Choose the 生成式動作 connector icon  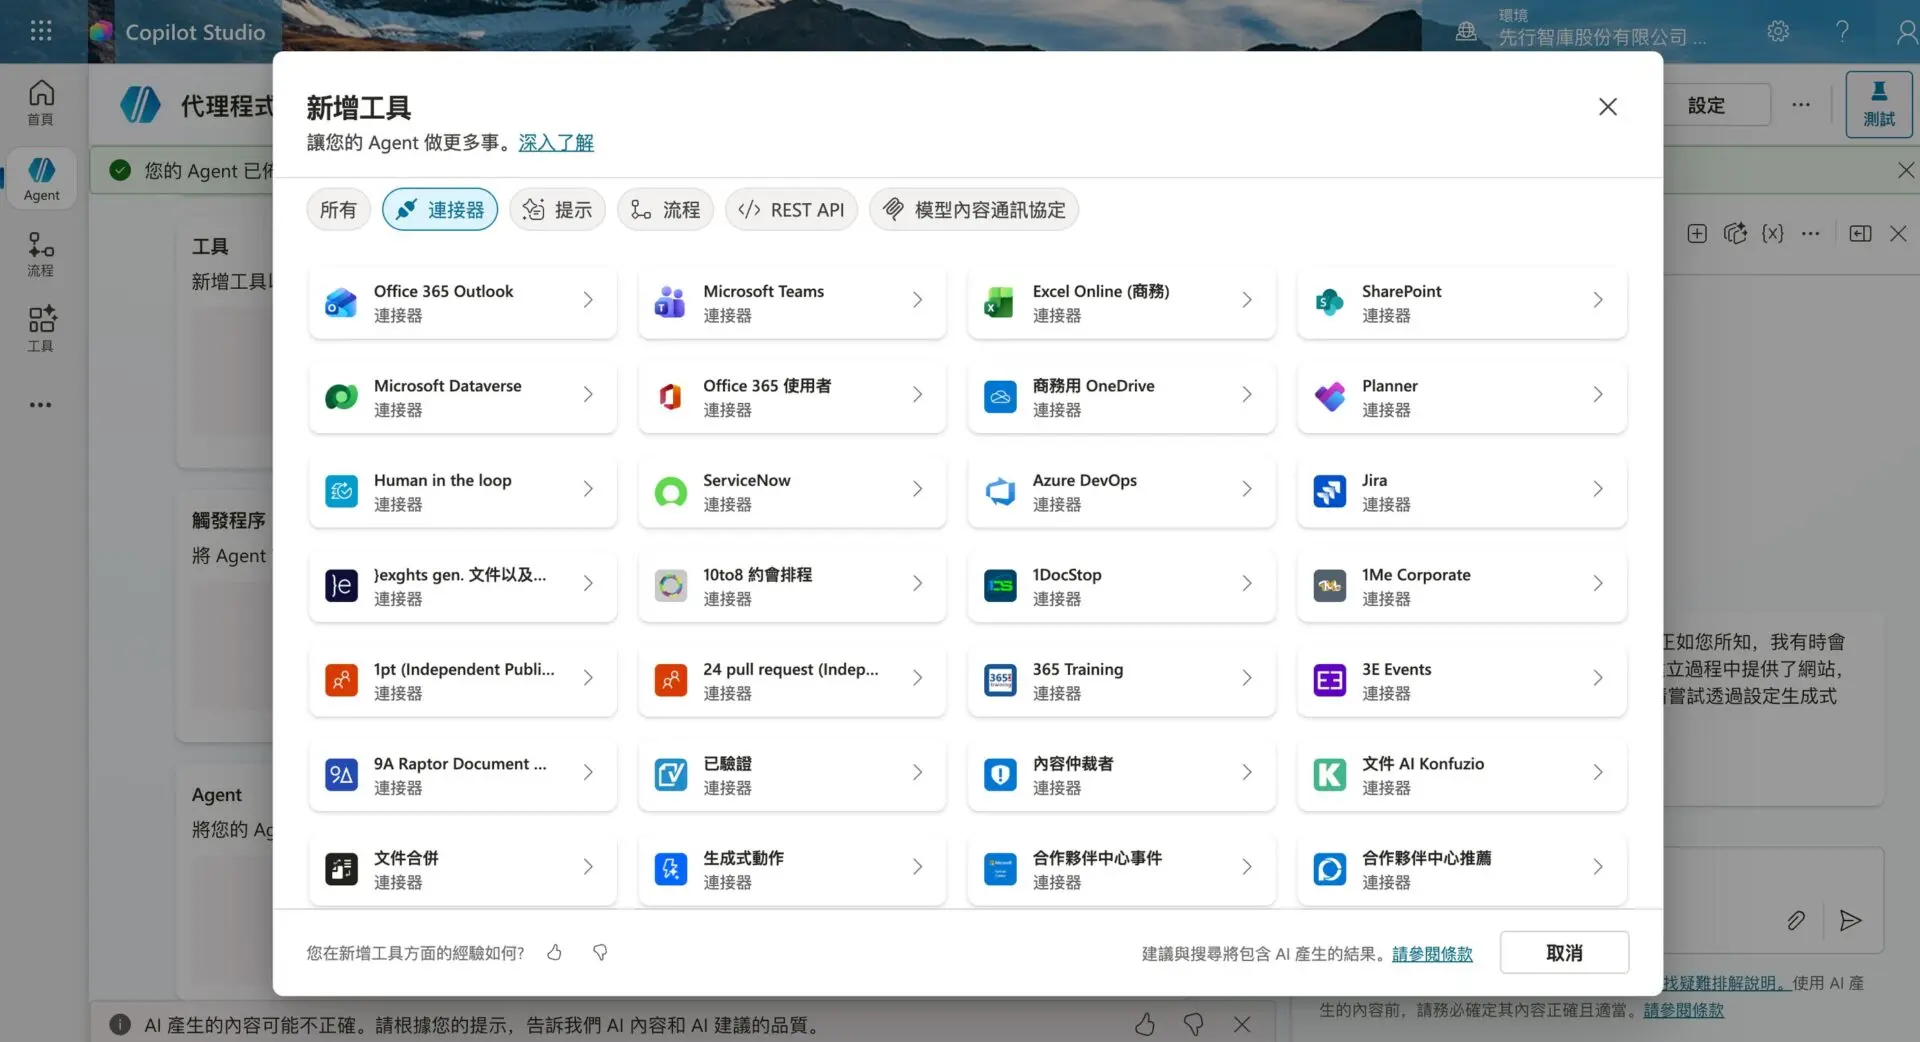tap(670, 868)
